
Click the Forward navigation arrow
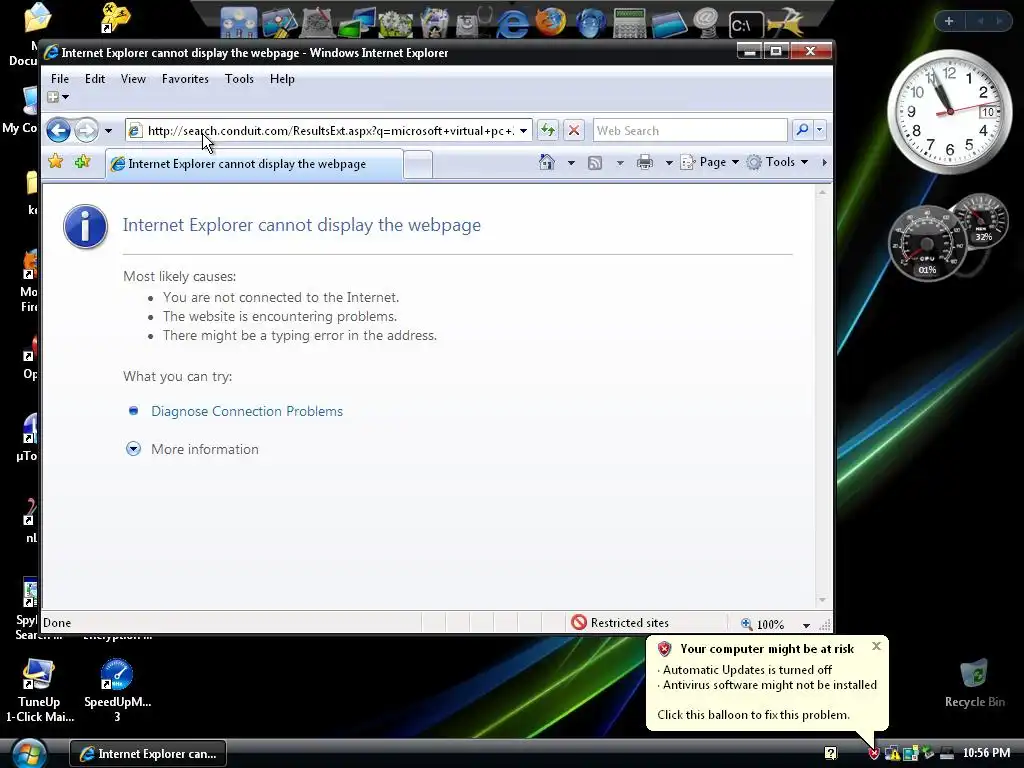(x=86, y=131)
